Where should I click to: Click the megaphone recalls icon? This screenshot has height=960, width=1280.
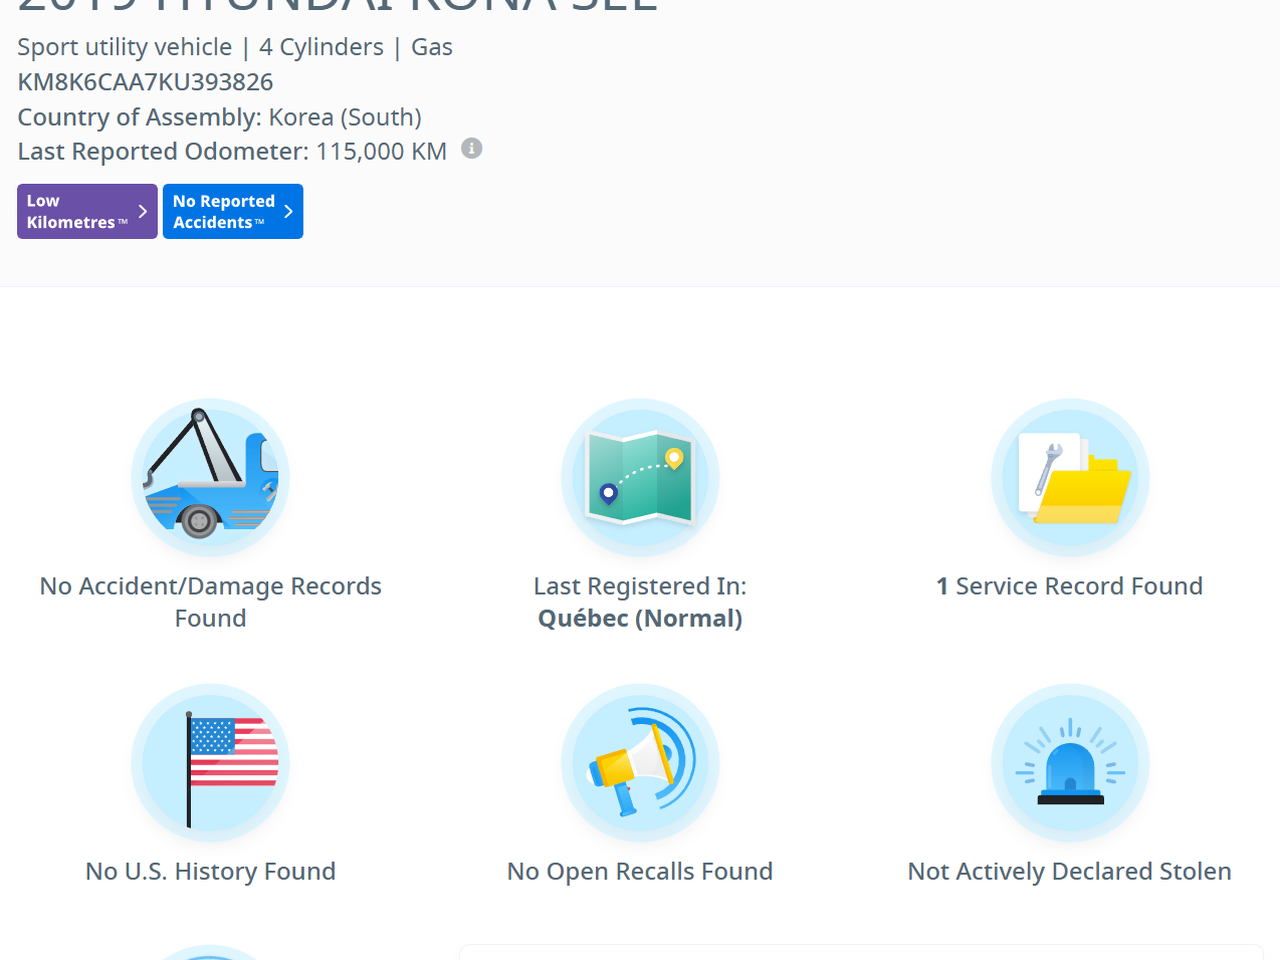[640, 763]
